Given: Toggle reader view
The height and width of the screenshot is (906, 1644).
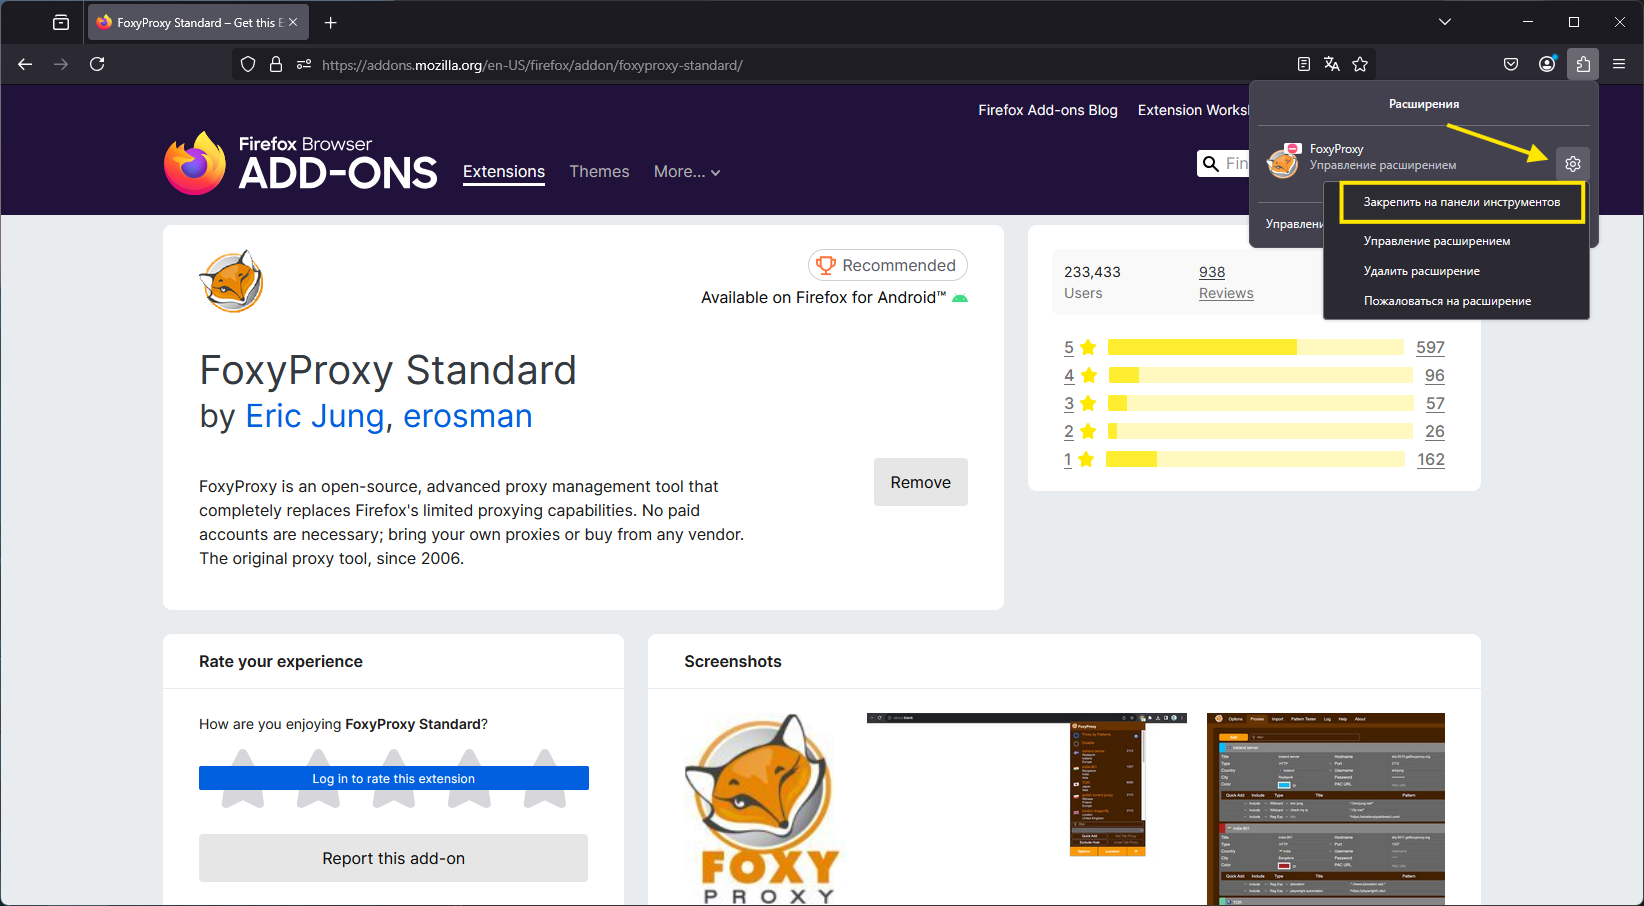Looking at the screenshot, I should tap(1303, 64).
